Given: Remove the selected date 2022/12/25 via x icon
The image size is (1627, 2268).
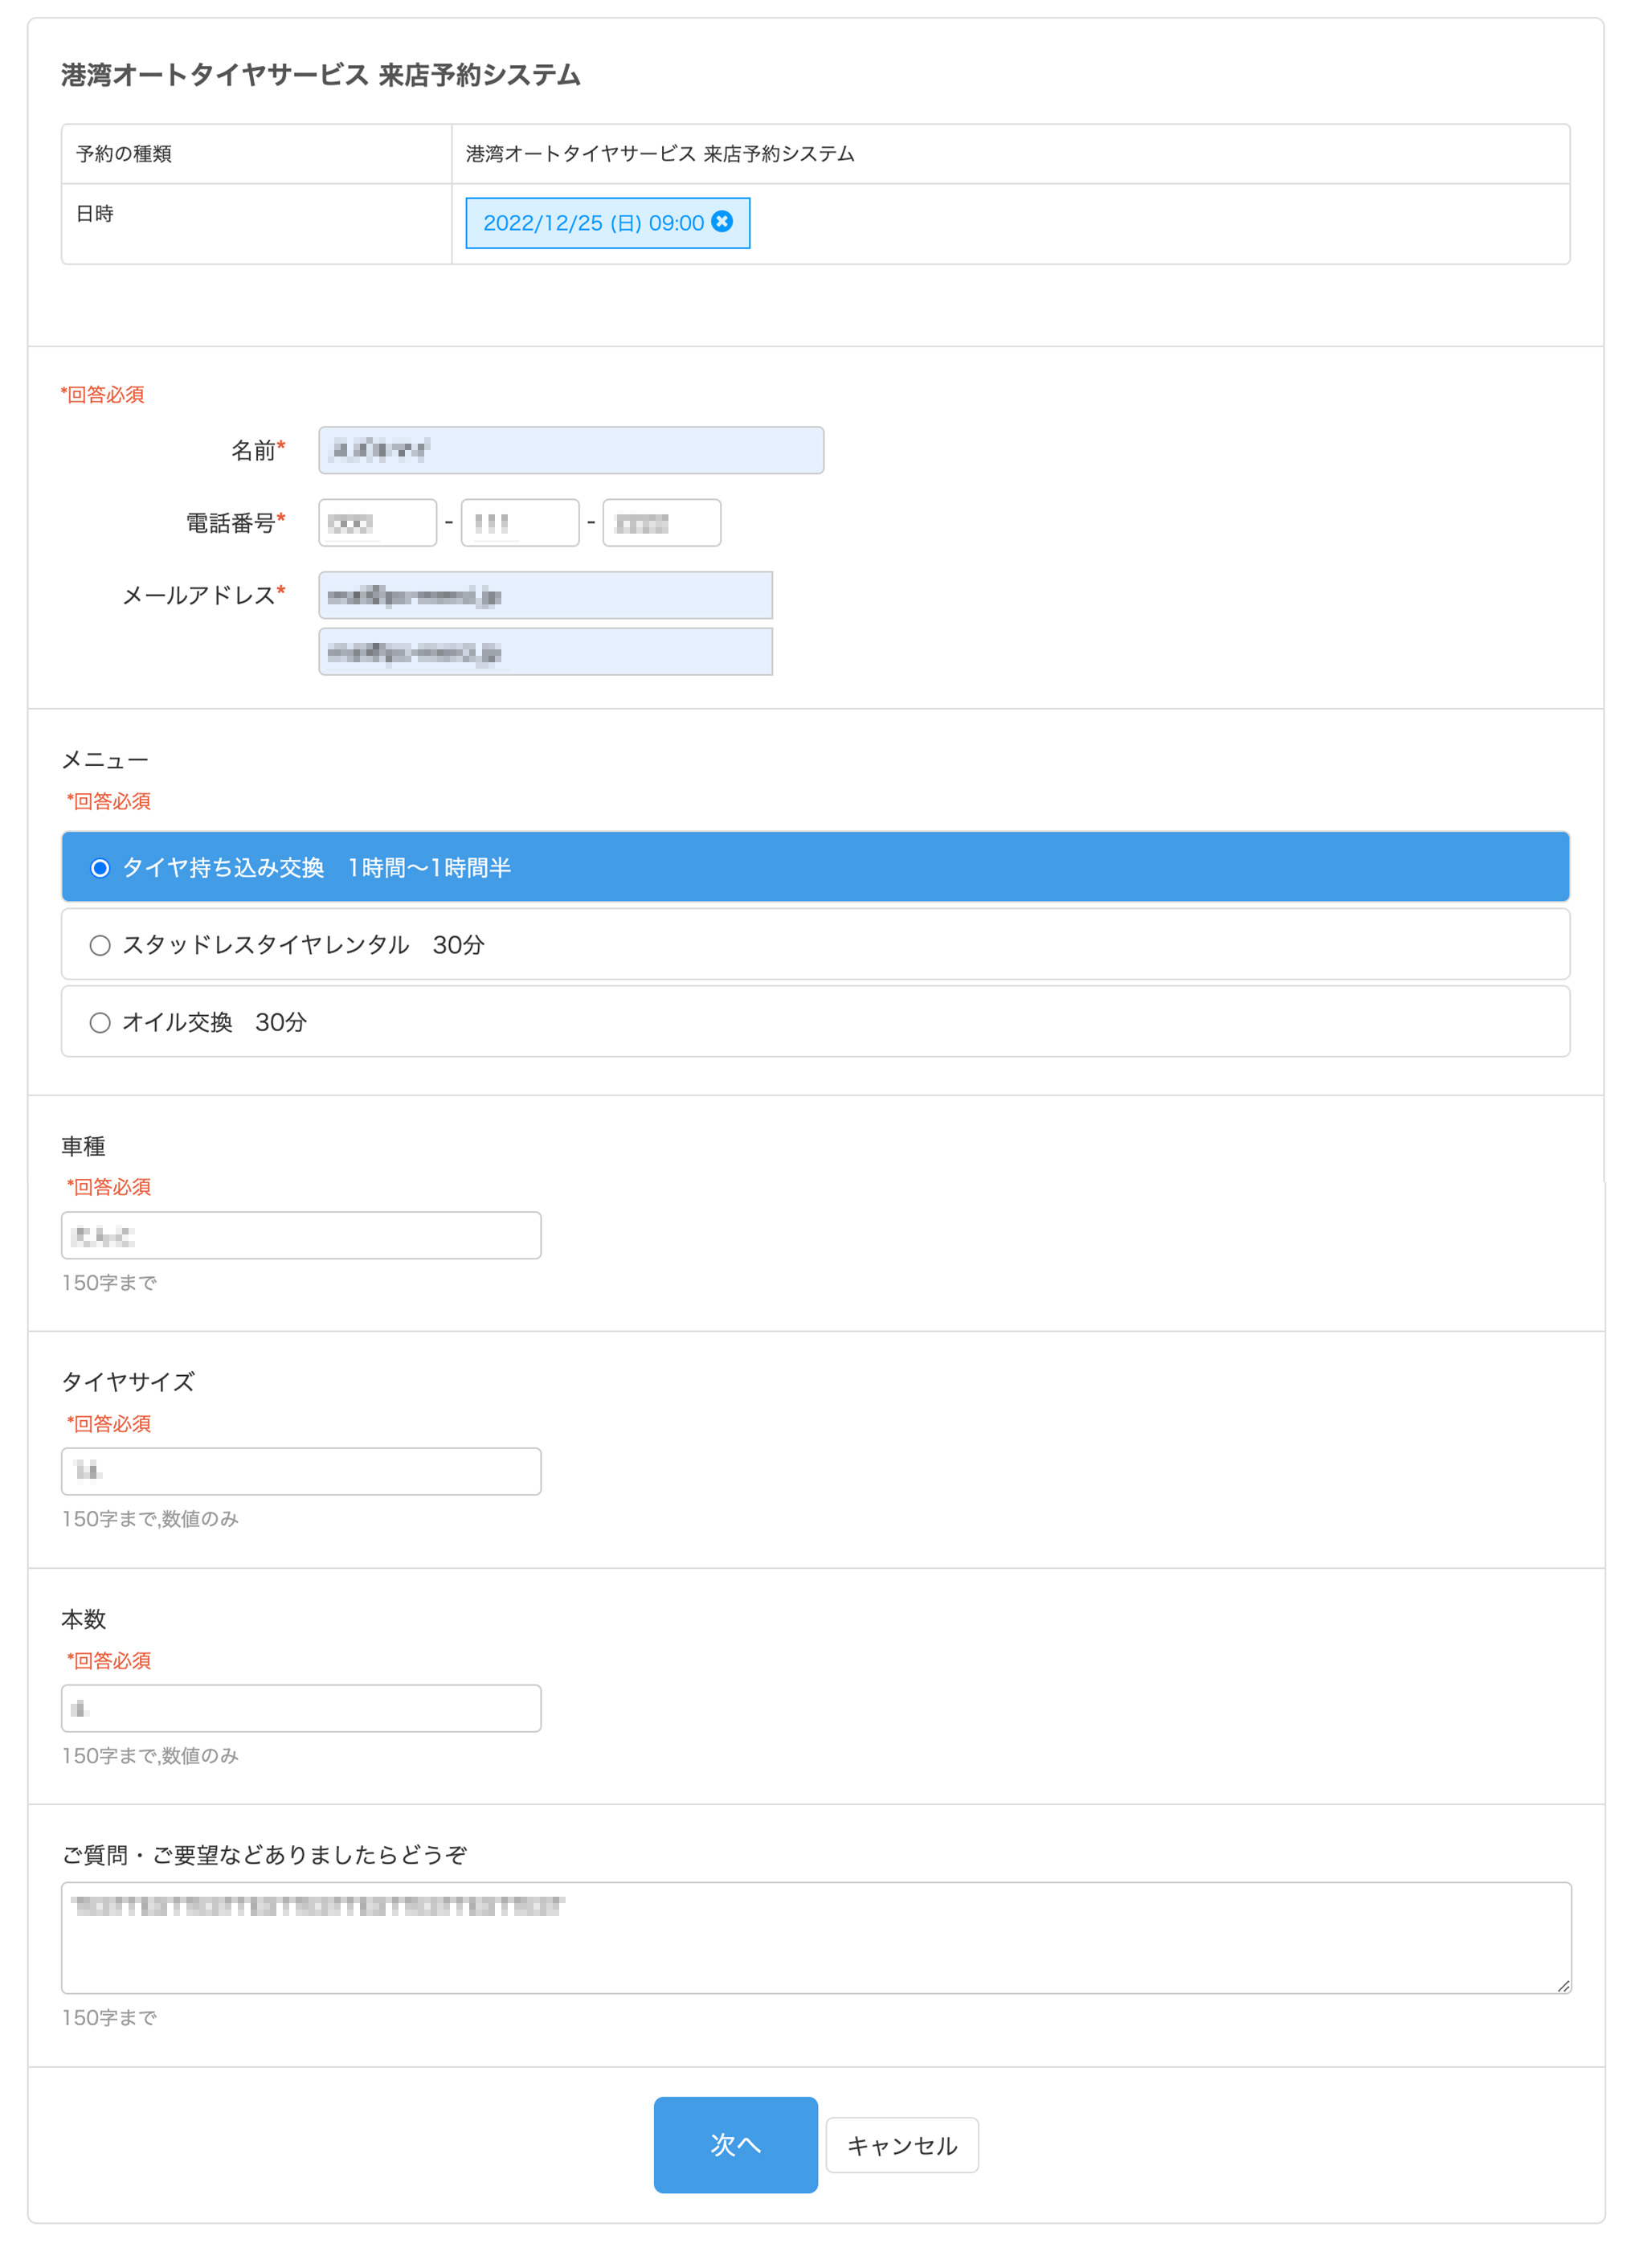Looking at the screenshot, I should coord(721,221).
